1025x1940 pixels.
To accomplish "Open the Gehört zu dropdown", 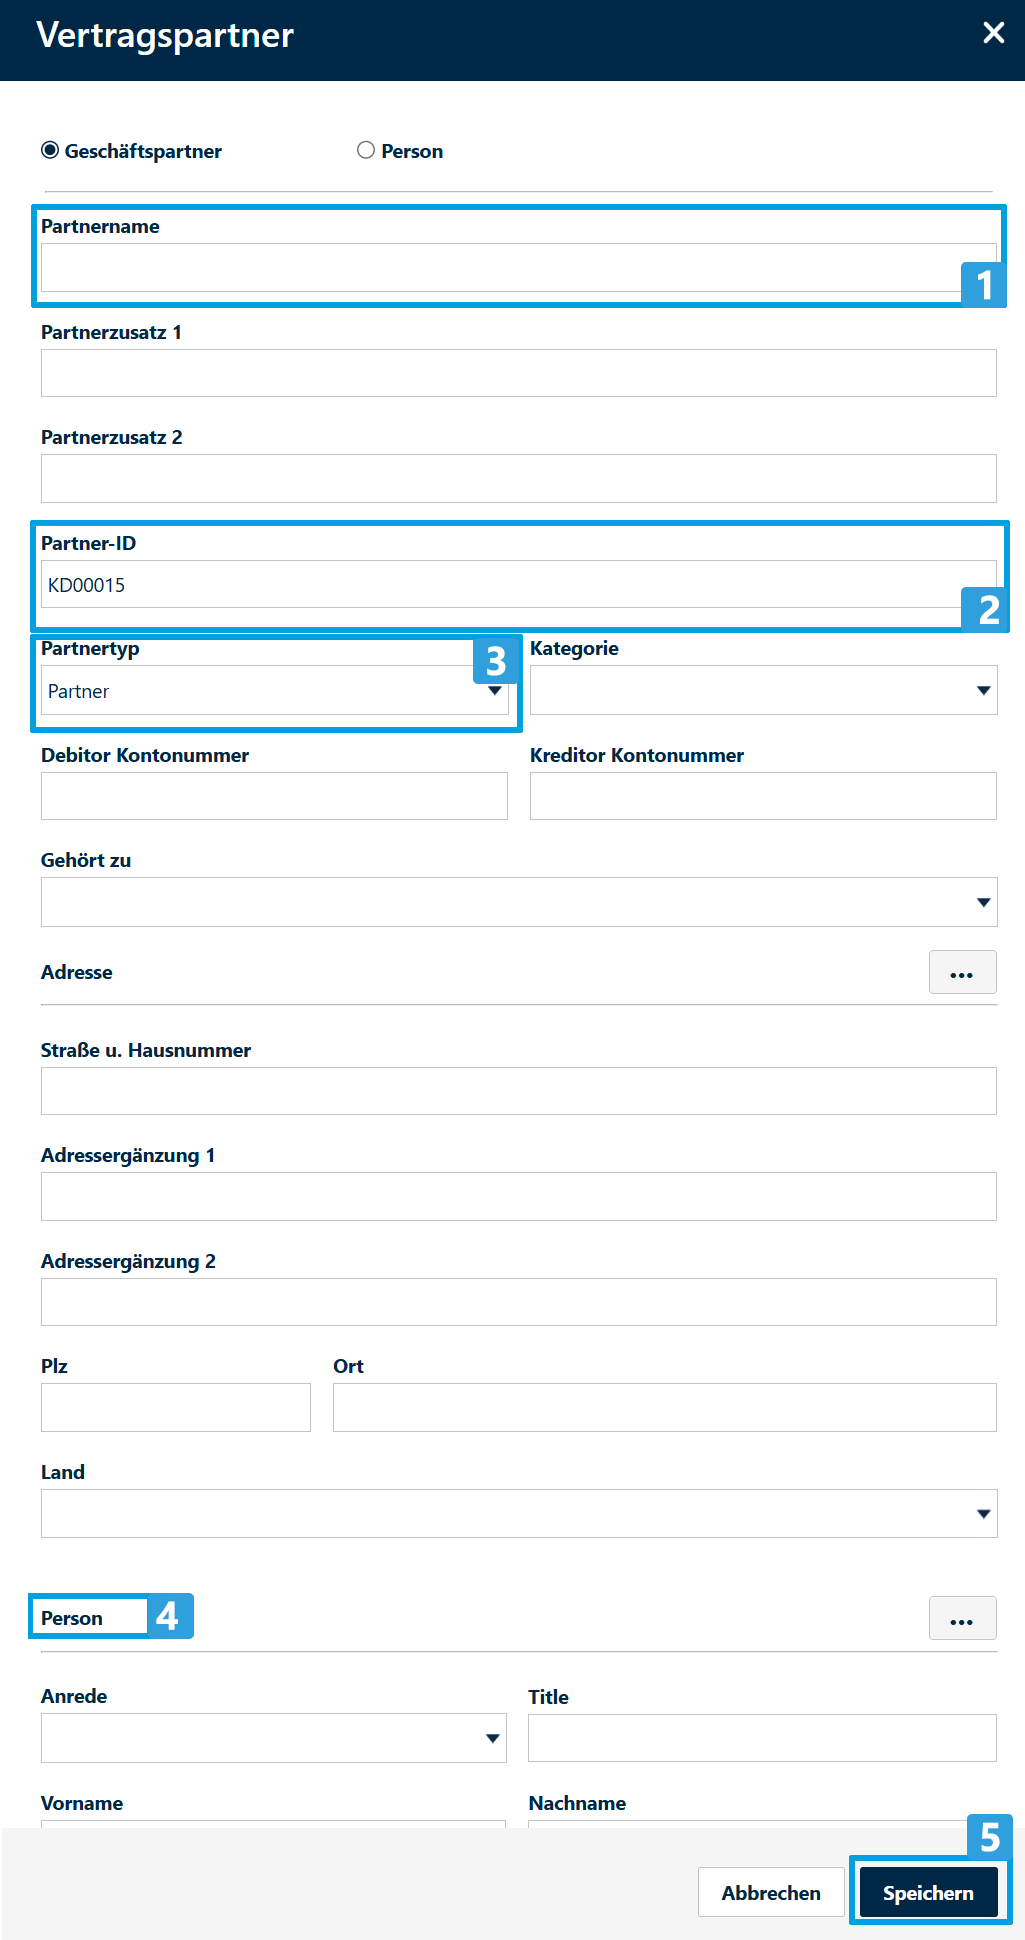I will pos(518,902).
